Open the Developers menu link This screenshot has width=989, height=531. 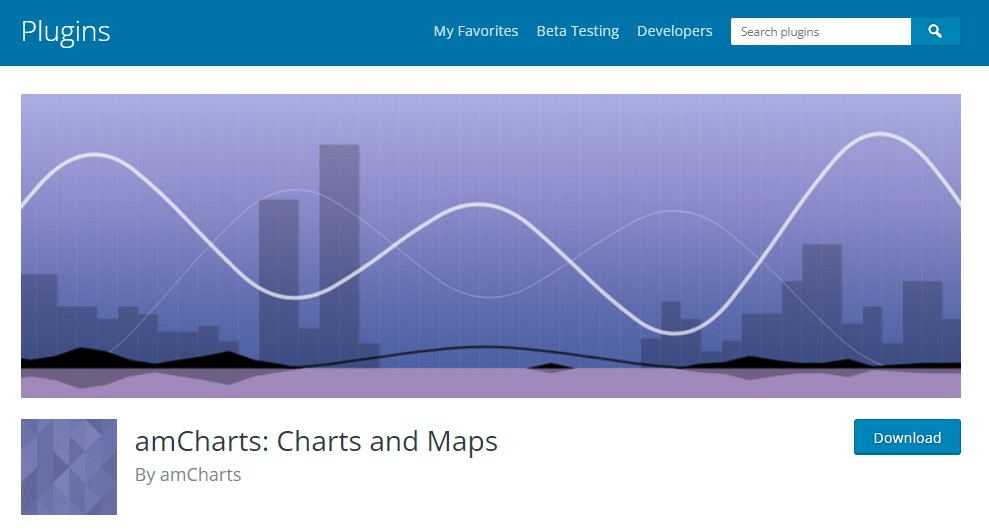click(675, 31)
